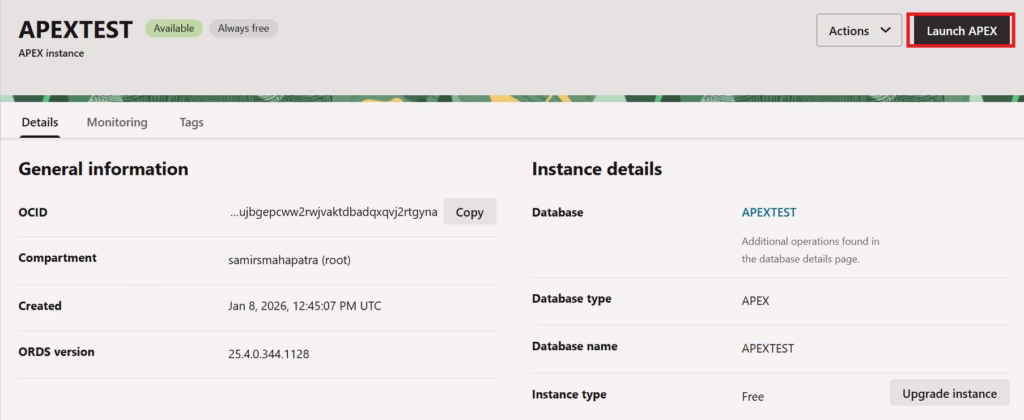The width and height of the screenshot is (1024, 420).
Task: Click the green Available status badge
Action: tap(173, 29)
